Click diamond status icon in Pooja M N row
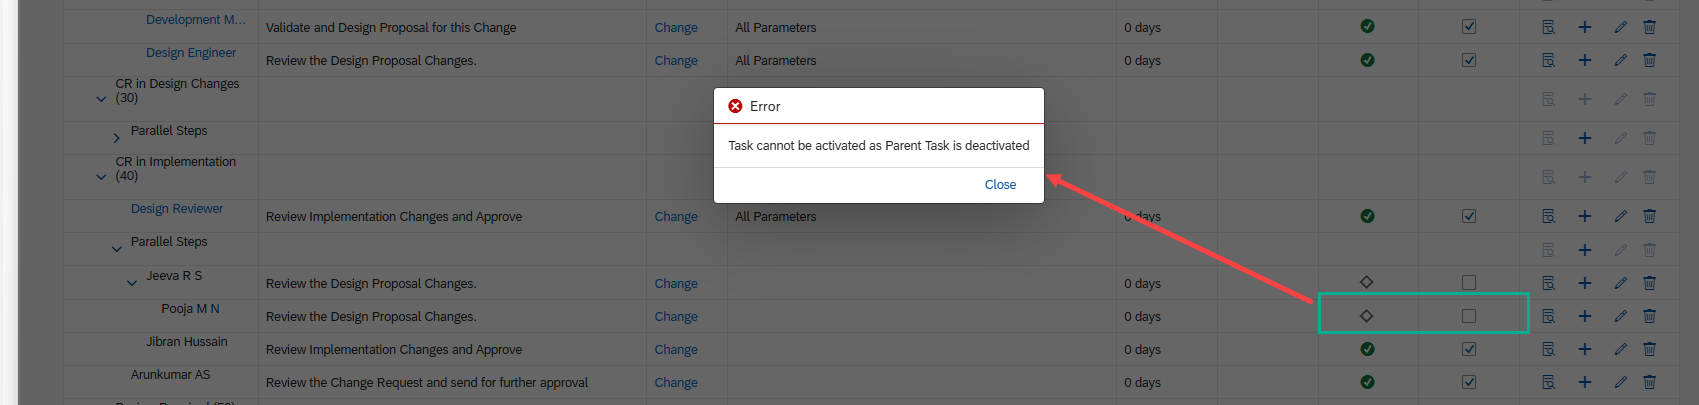Viewport: 1699px width, 405px height. [x=1366, y=316]
